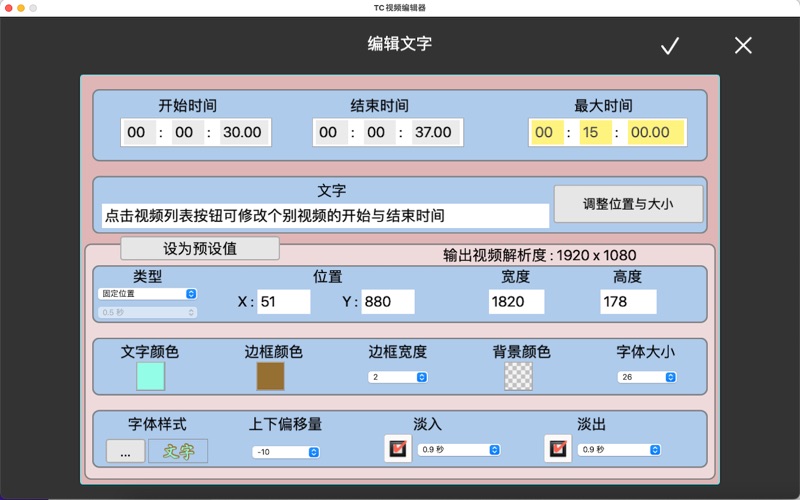800x500 pixels.
Task: Click the X position field showing 51
Action: pyautogui.click(x=284, y=302)
